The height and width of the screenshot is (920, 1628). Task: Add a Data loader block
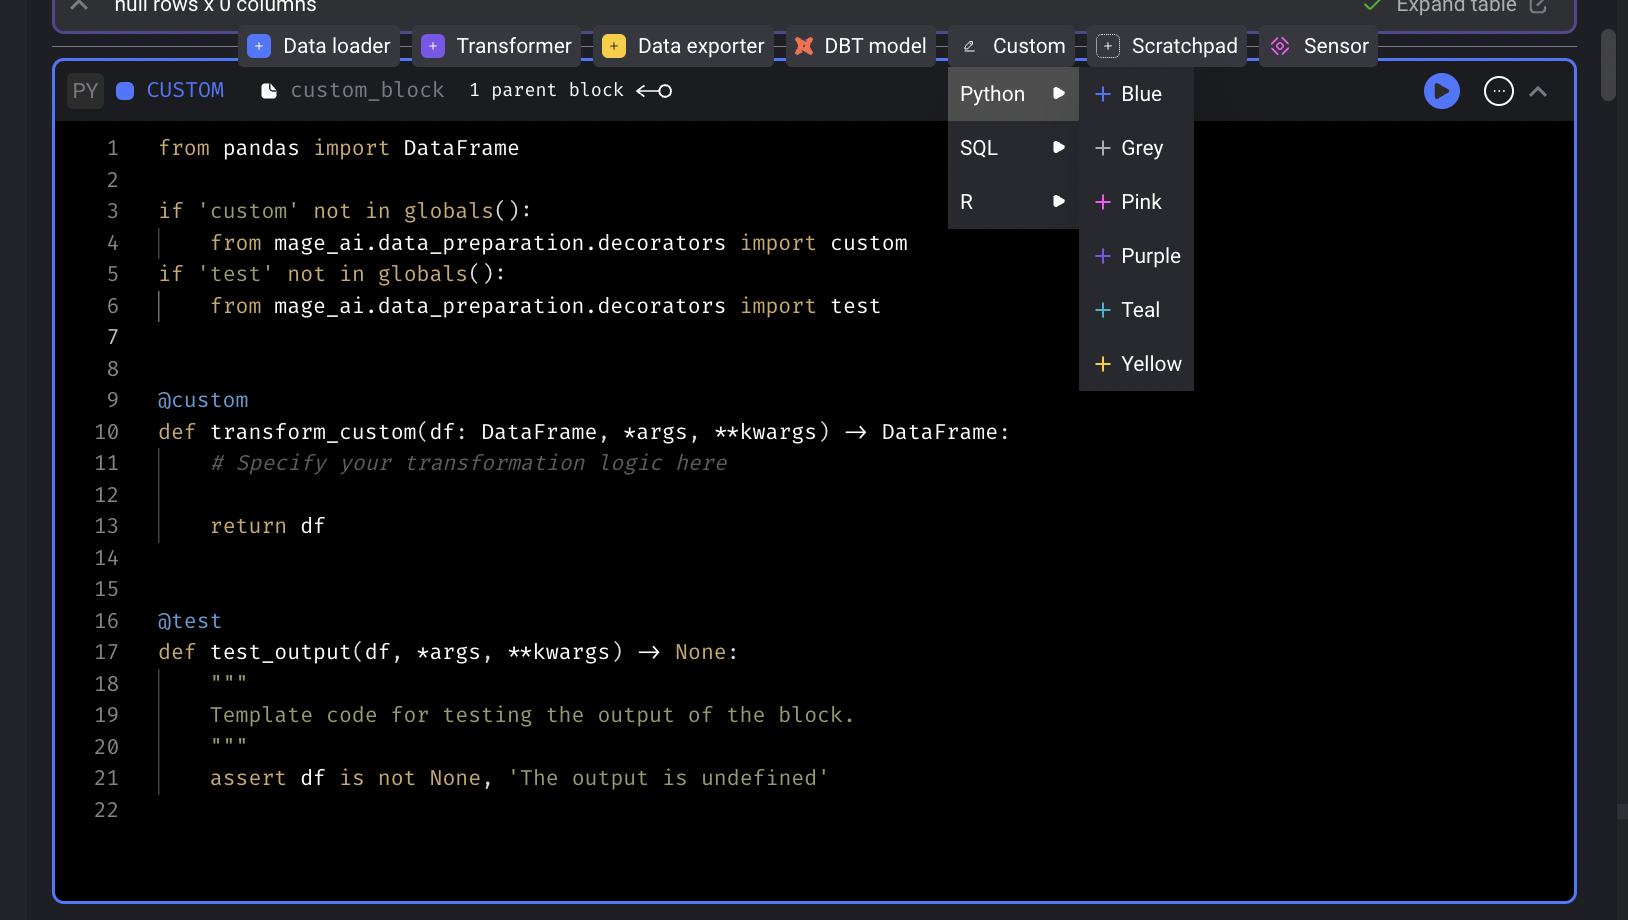tap(319, 46)
